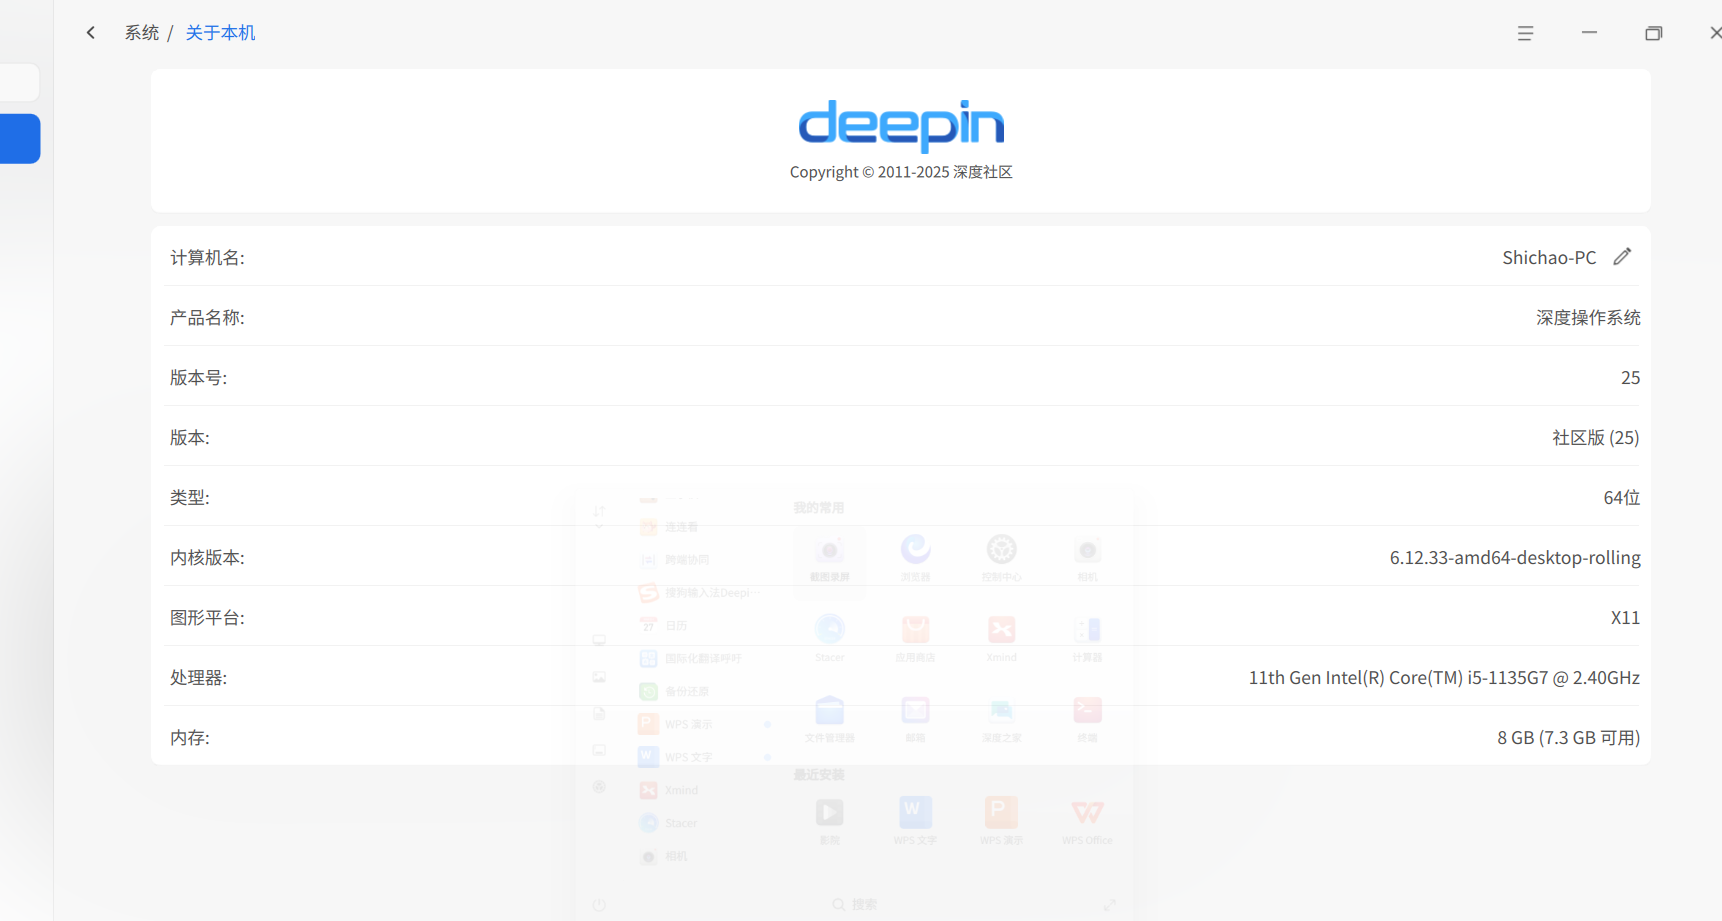The width and height of the screenshot is (1722, 921).
Task: Go back using the arrow beside 系统
Action: click(91, 33)
